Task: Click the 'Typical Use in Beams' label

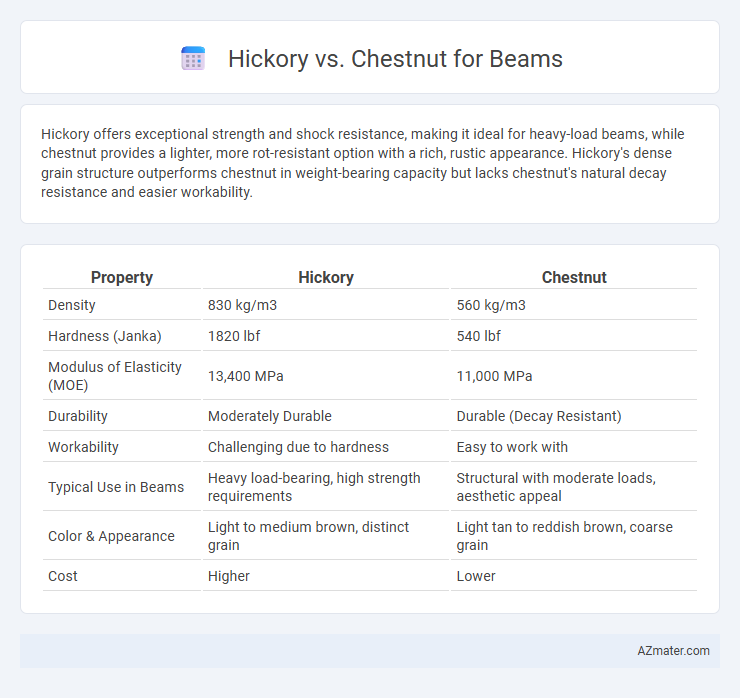Action: 116,487
